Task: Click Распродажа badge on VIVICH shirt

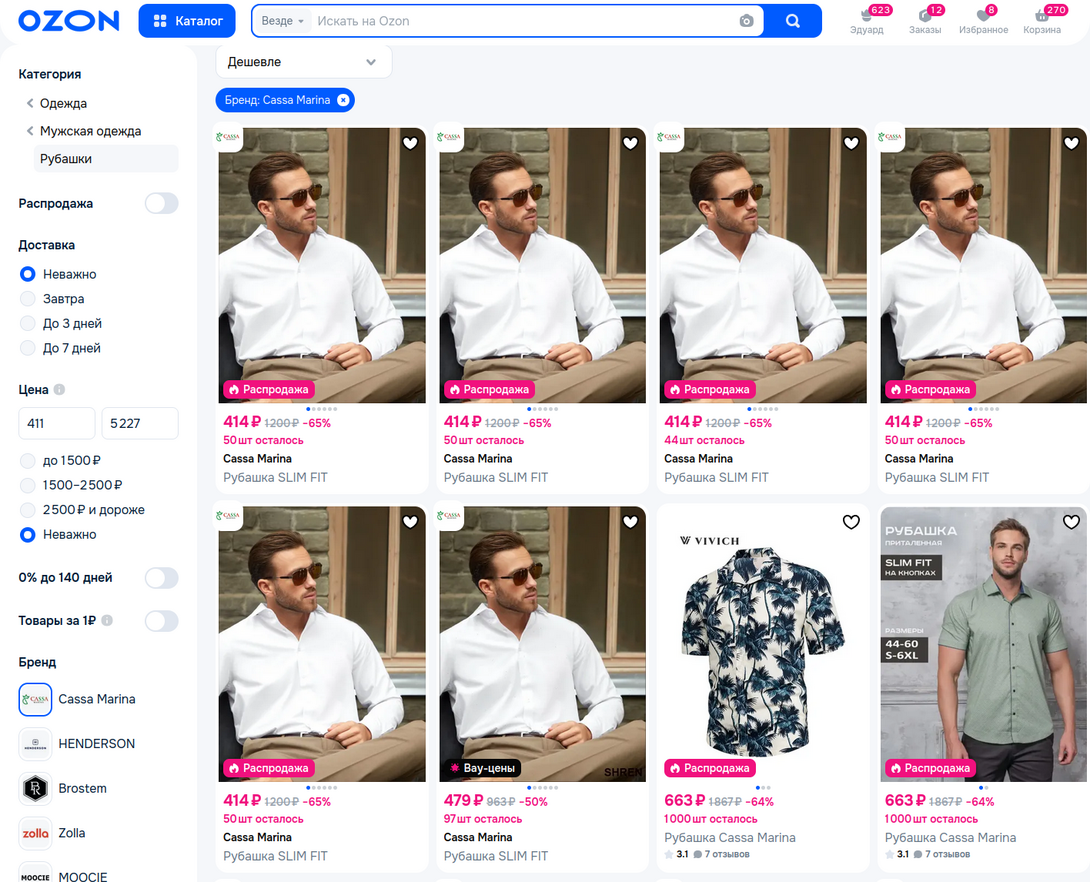Action: [710, 768]
